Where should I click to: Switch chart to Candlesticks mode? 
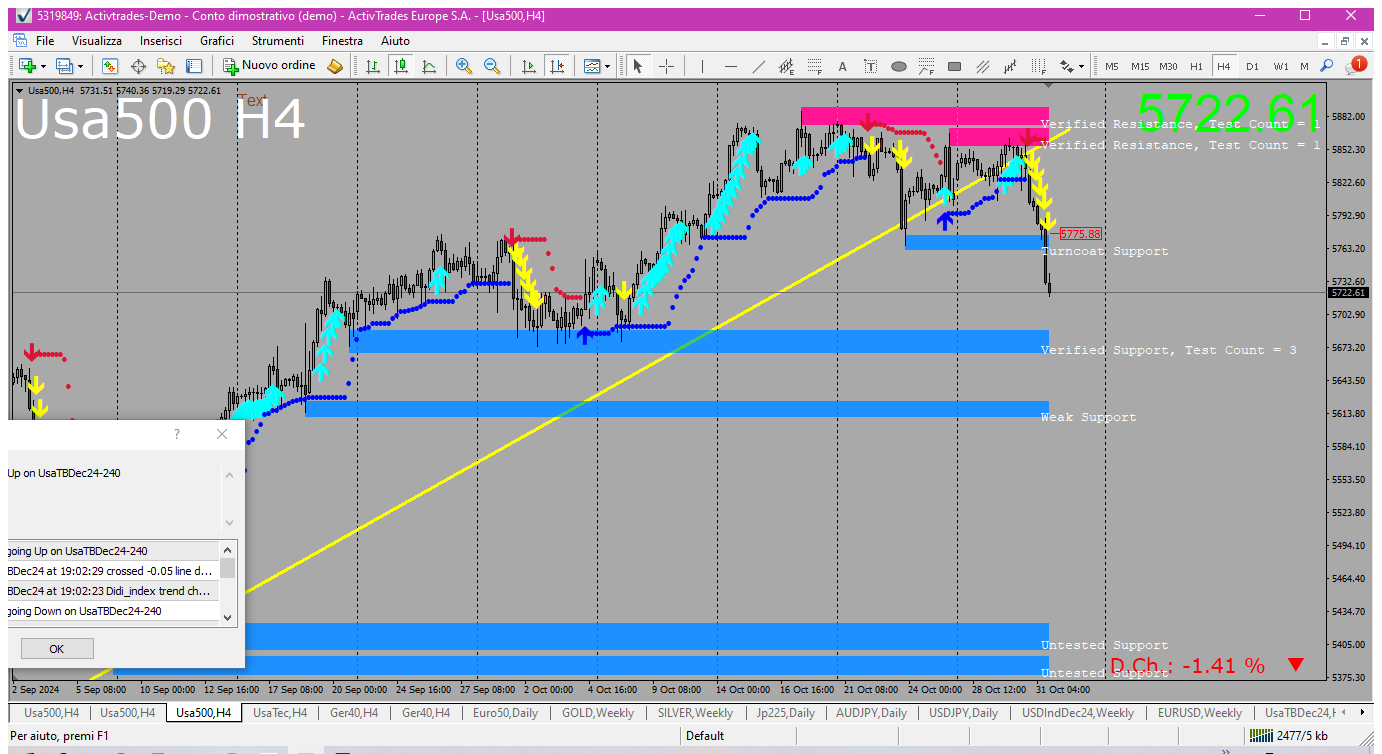coord(401,66)
